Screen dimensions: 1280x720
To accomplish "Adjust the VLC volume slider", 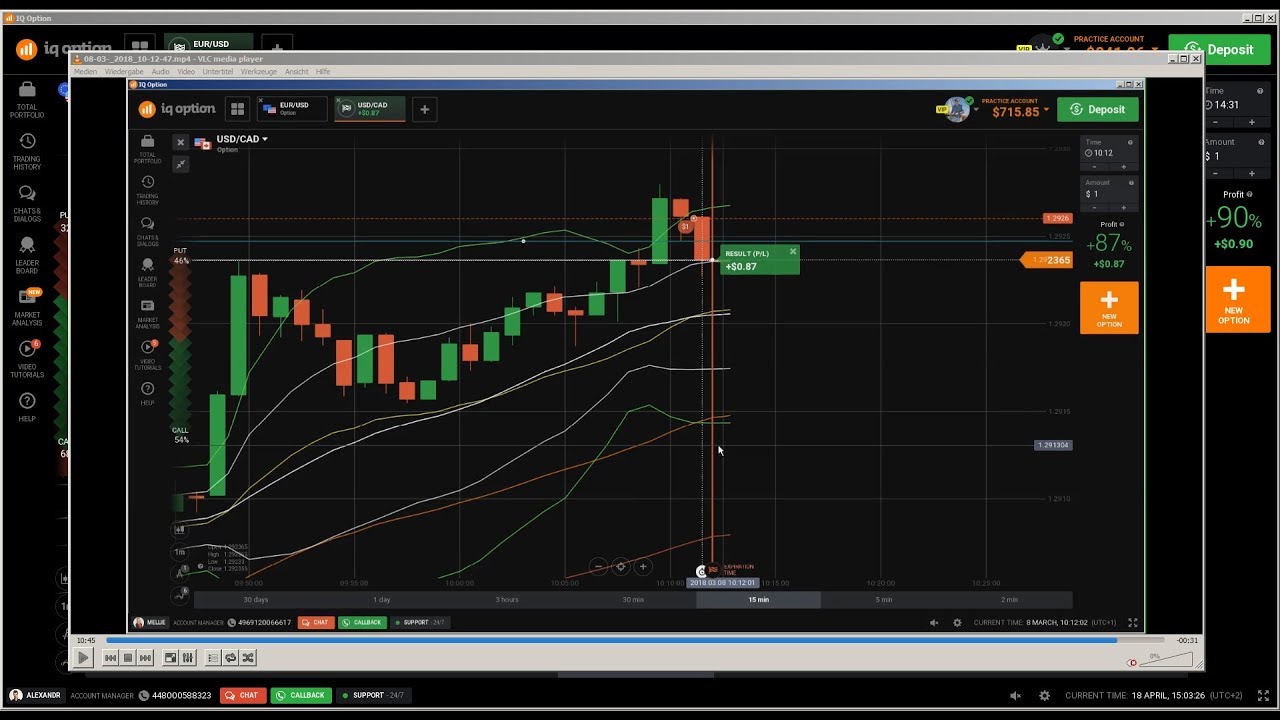I will [1168, 660].
